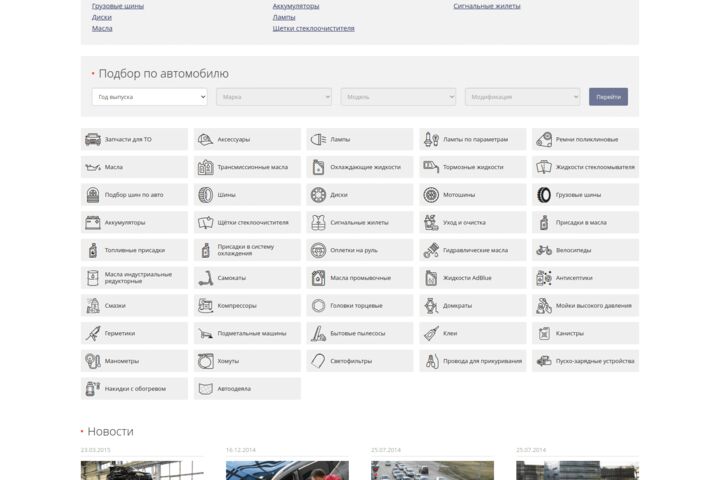The height and width of the screenshot is (480, 720).
Task: Open the Присадки в масла category text
Action: 581,222
